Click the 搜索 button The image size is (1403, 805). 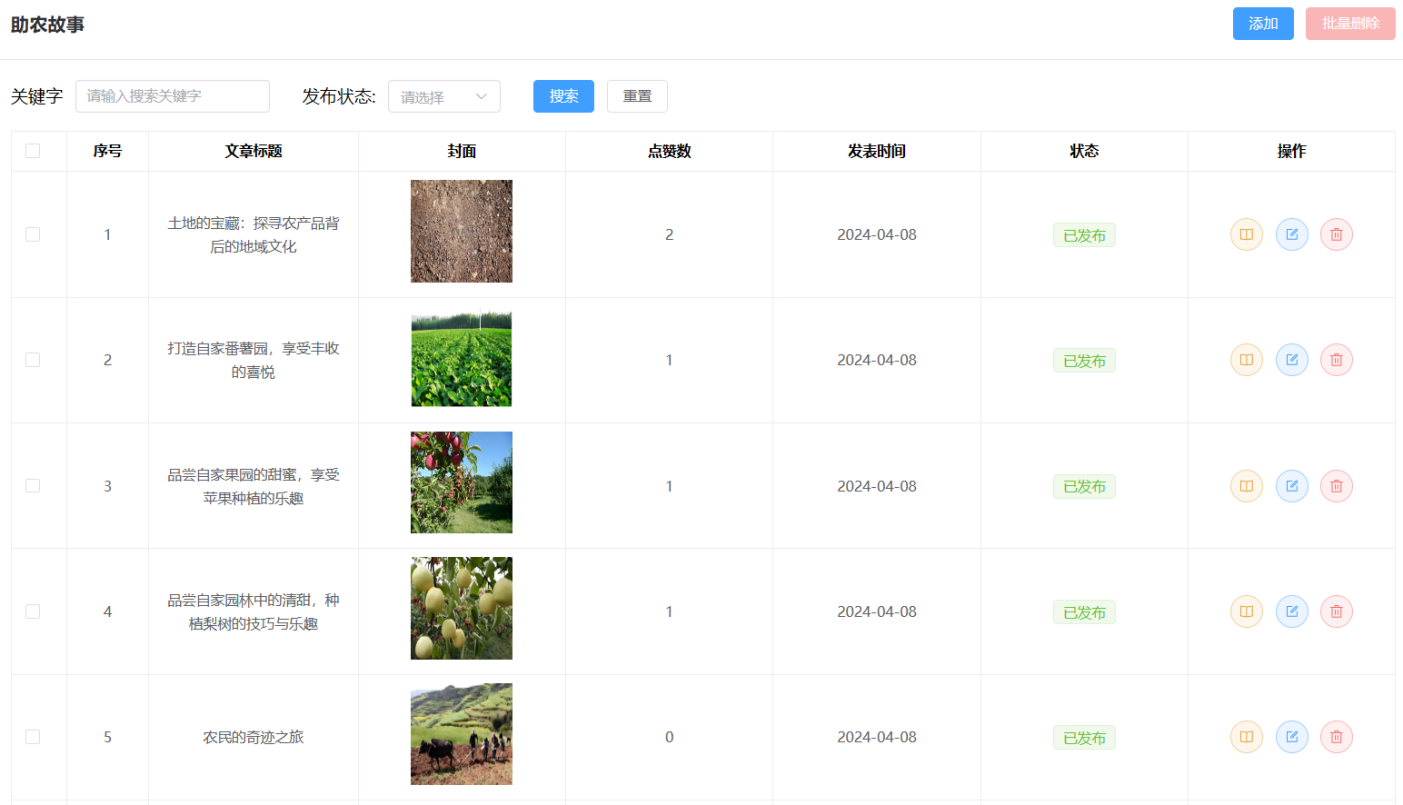point(564,96)
